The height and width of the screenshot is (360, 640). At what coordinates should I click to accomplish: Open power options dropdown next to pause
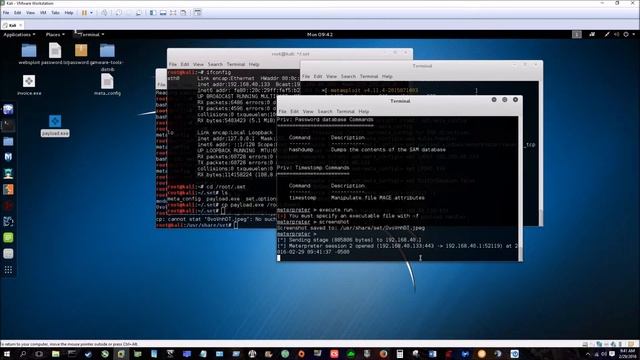(x=91, y=13)
